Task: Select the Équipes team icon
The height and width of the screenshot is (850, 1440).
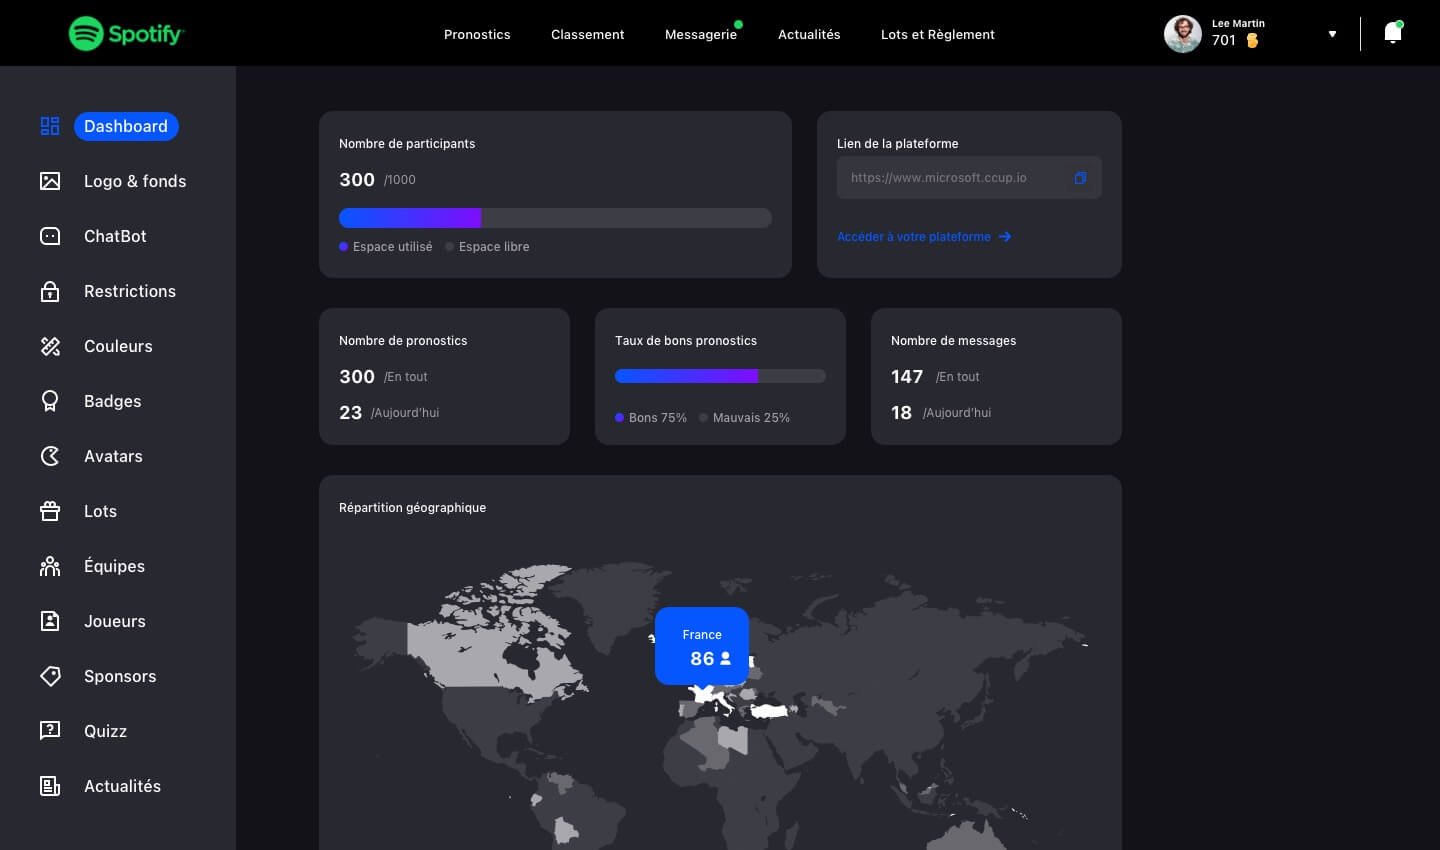Action: pyautogui.click(x=50, y=566)
